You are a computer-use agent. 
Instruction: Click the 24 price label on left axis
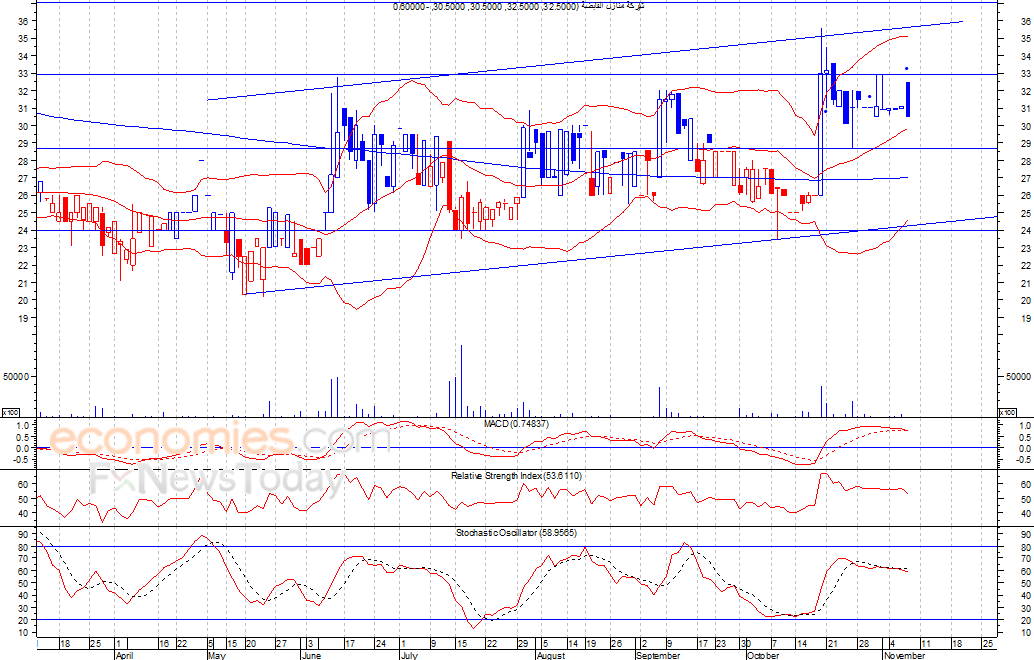pos(22,231)
